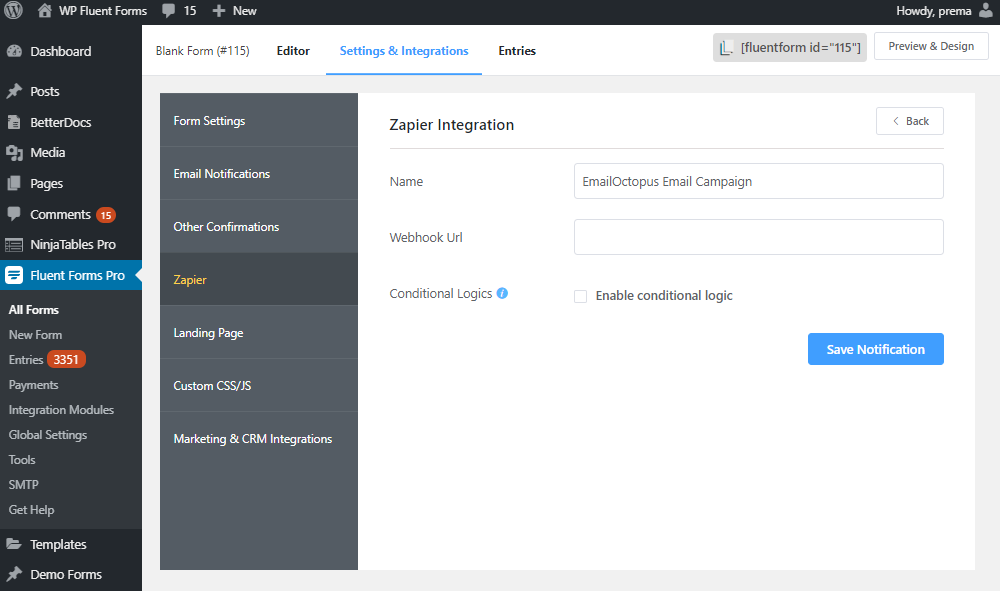Open Custom CSS/JS settings
Image resolution: width=1000 pixels, height=591 pixels.
(x=259, y=385)
